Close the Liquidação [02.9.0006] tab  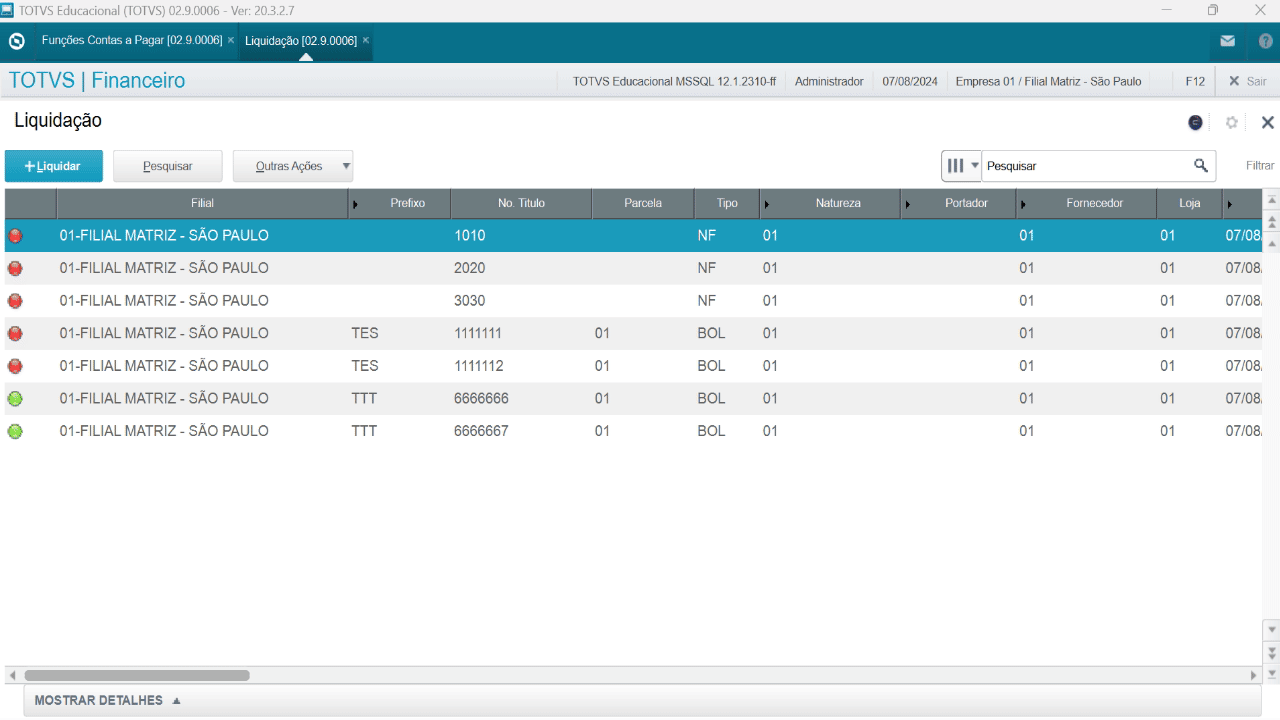366,40
